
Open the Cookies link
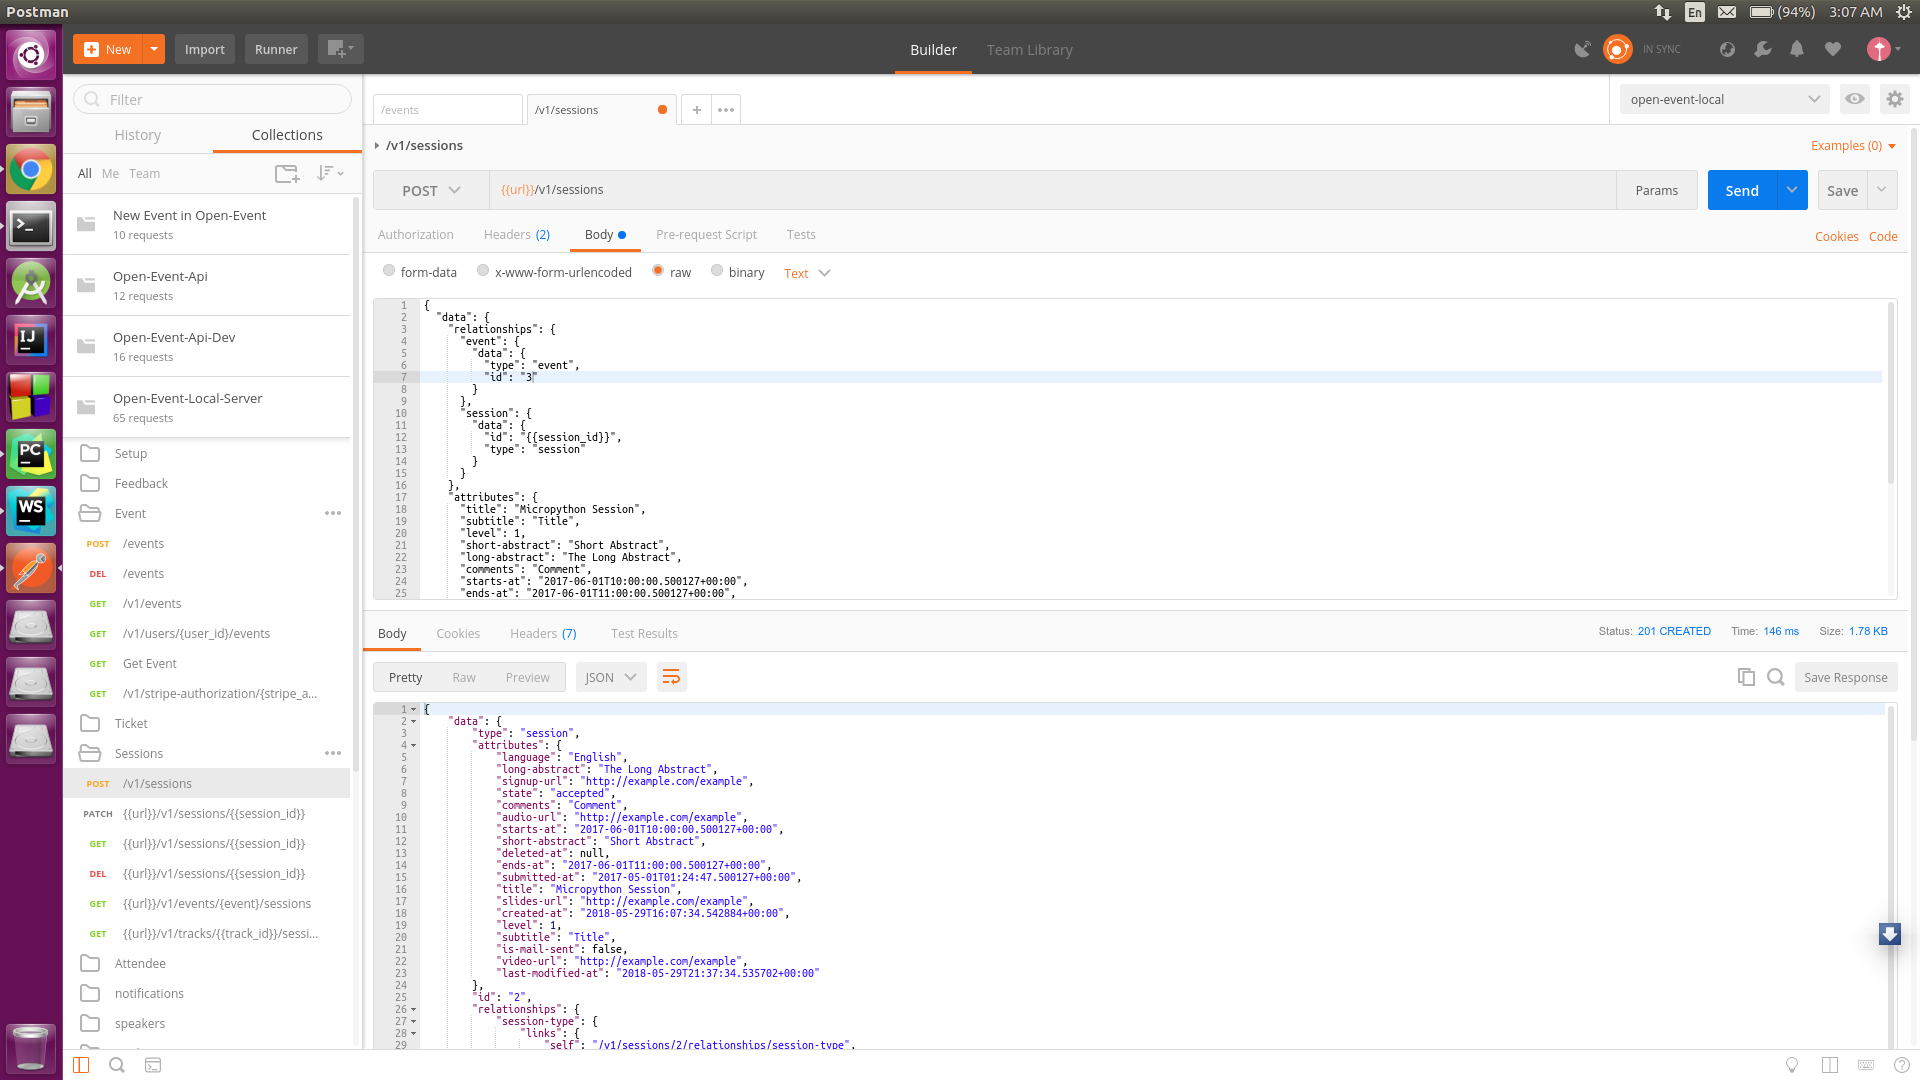pos(1837,237)
